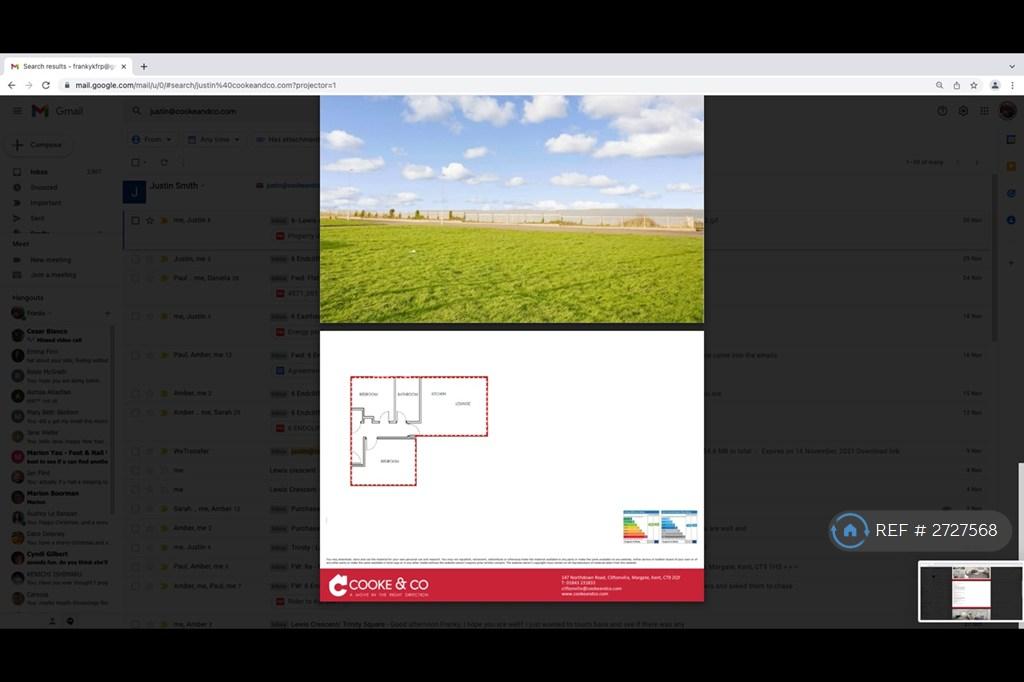This screenshot has height=682, width=1024.
Task: Open the more options dots above list
Action: pos(182,163)
